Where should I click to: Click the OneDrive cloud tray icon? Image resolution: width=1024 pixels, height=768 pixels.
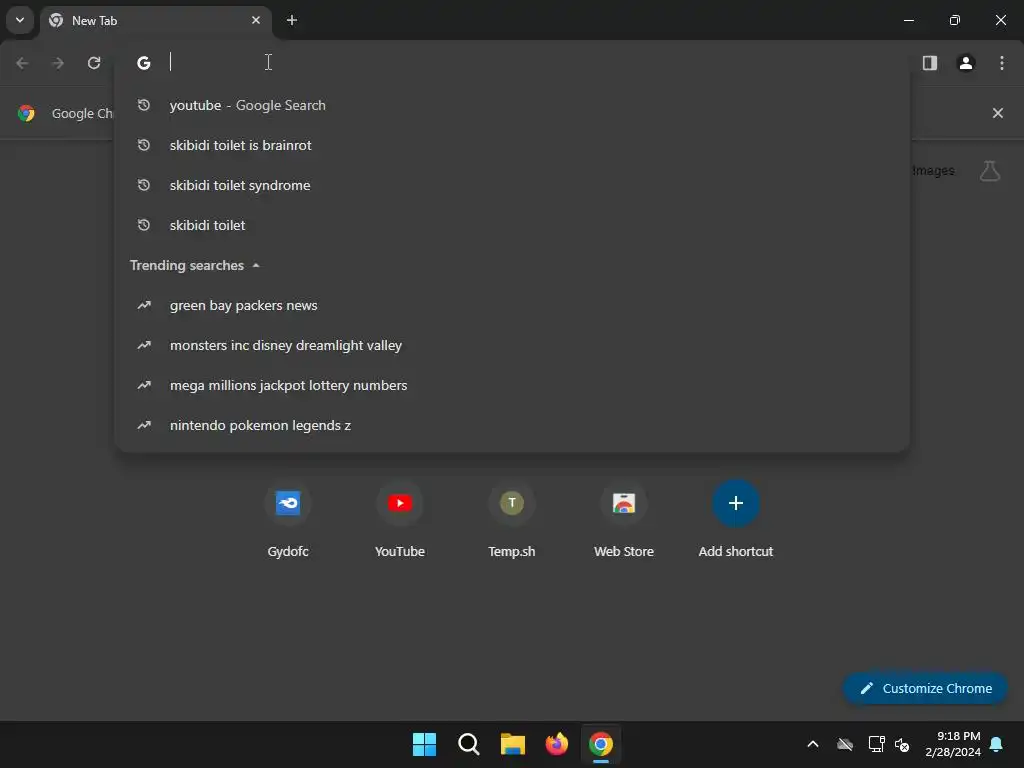pos(845,744)
